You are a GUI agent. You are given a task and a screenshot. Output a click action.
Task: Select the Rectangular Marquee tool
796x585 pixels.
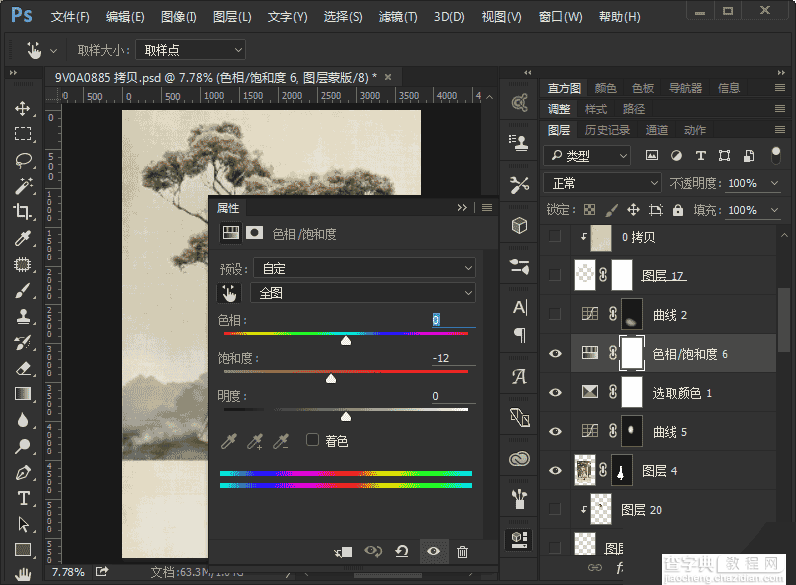[x=23, y=134]
